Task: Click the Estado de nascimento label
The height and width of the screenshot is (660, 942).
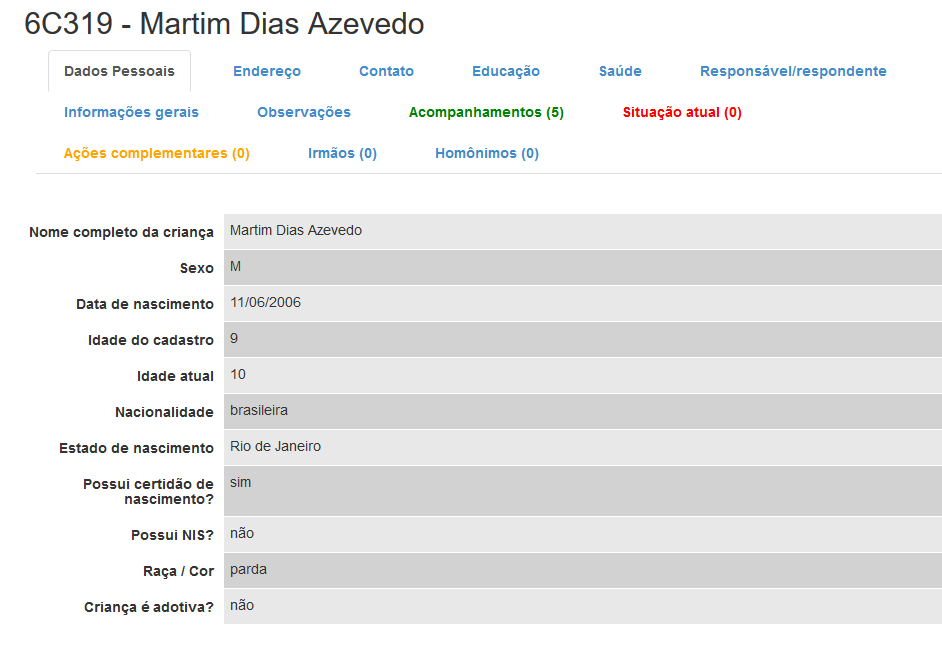Action: (x=136, y=449)
